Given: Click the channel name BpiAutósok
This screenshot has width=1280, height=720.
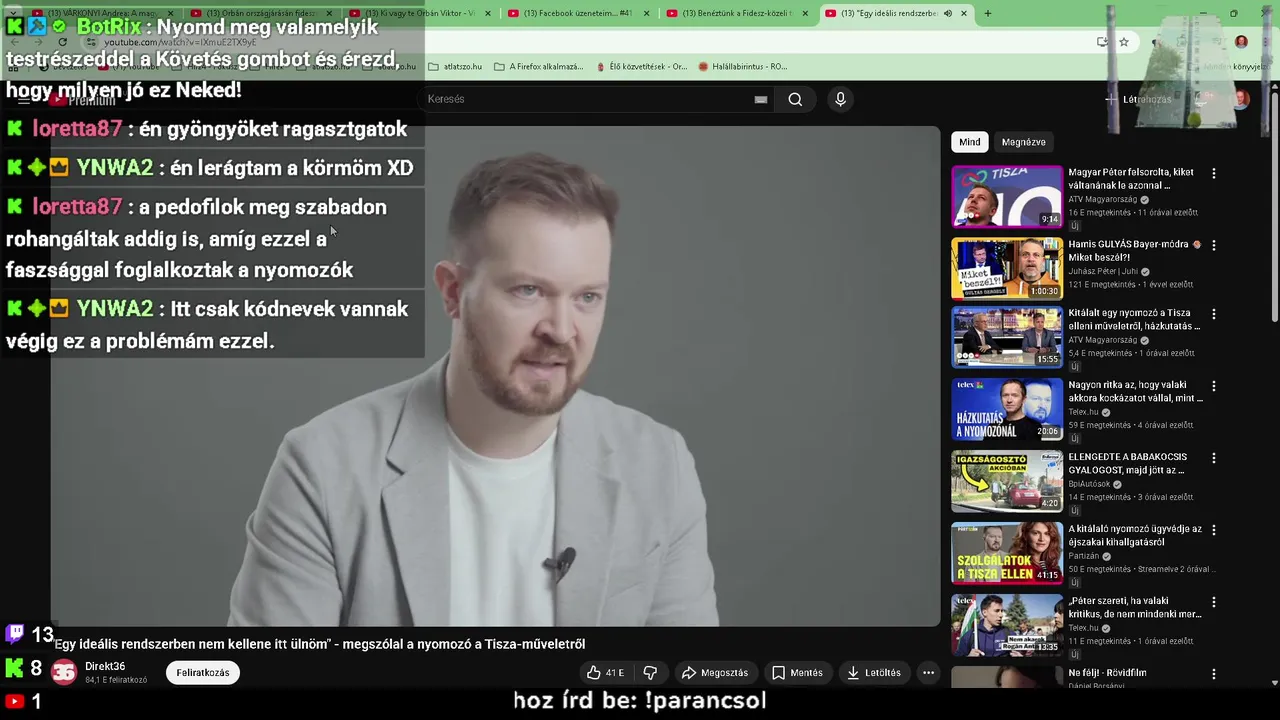Looking at the screenshot, I should click(x=1089, y=484).
